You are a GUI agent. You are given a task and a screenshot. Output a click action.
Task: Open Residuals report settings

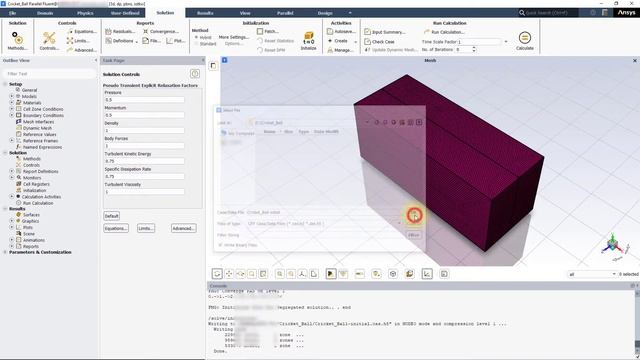(x=120, y=31)
